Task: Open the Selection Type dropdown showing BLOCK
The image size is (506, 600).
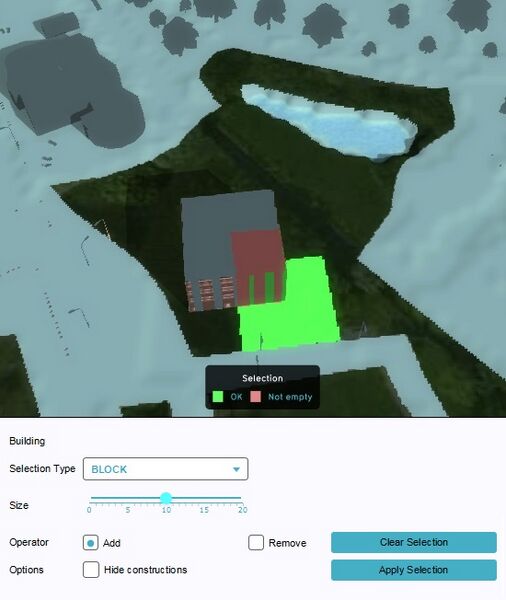Action: [165, 469]
